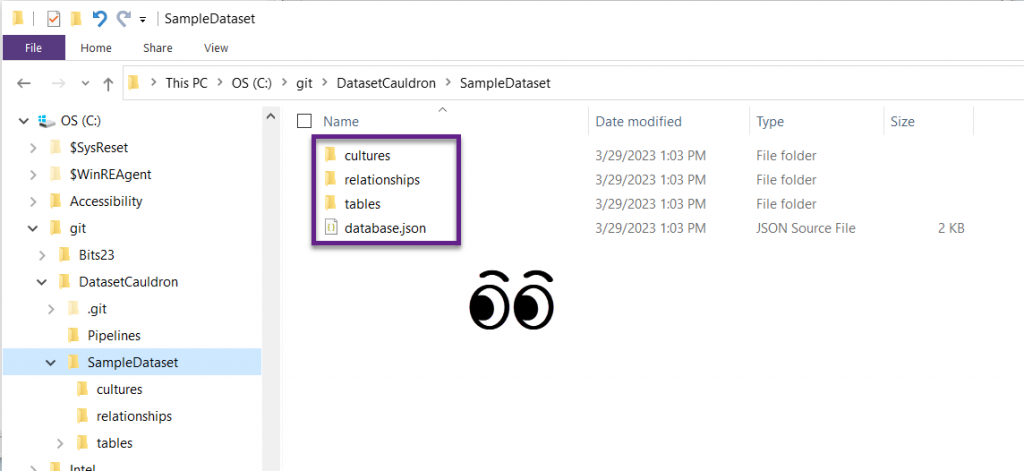Image resolution: width=1024 pixels, height=471 pixels.
Task: Select Pipelines folder in navigation tree
Action: coord(114,336)
